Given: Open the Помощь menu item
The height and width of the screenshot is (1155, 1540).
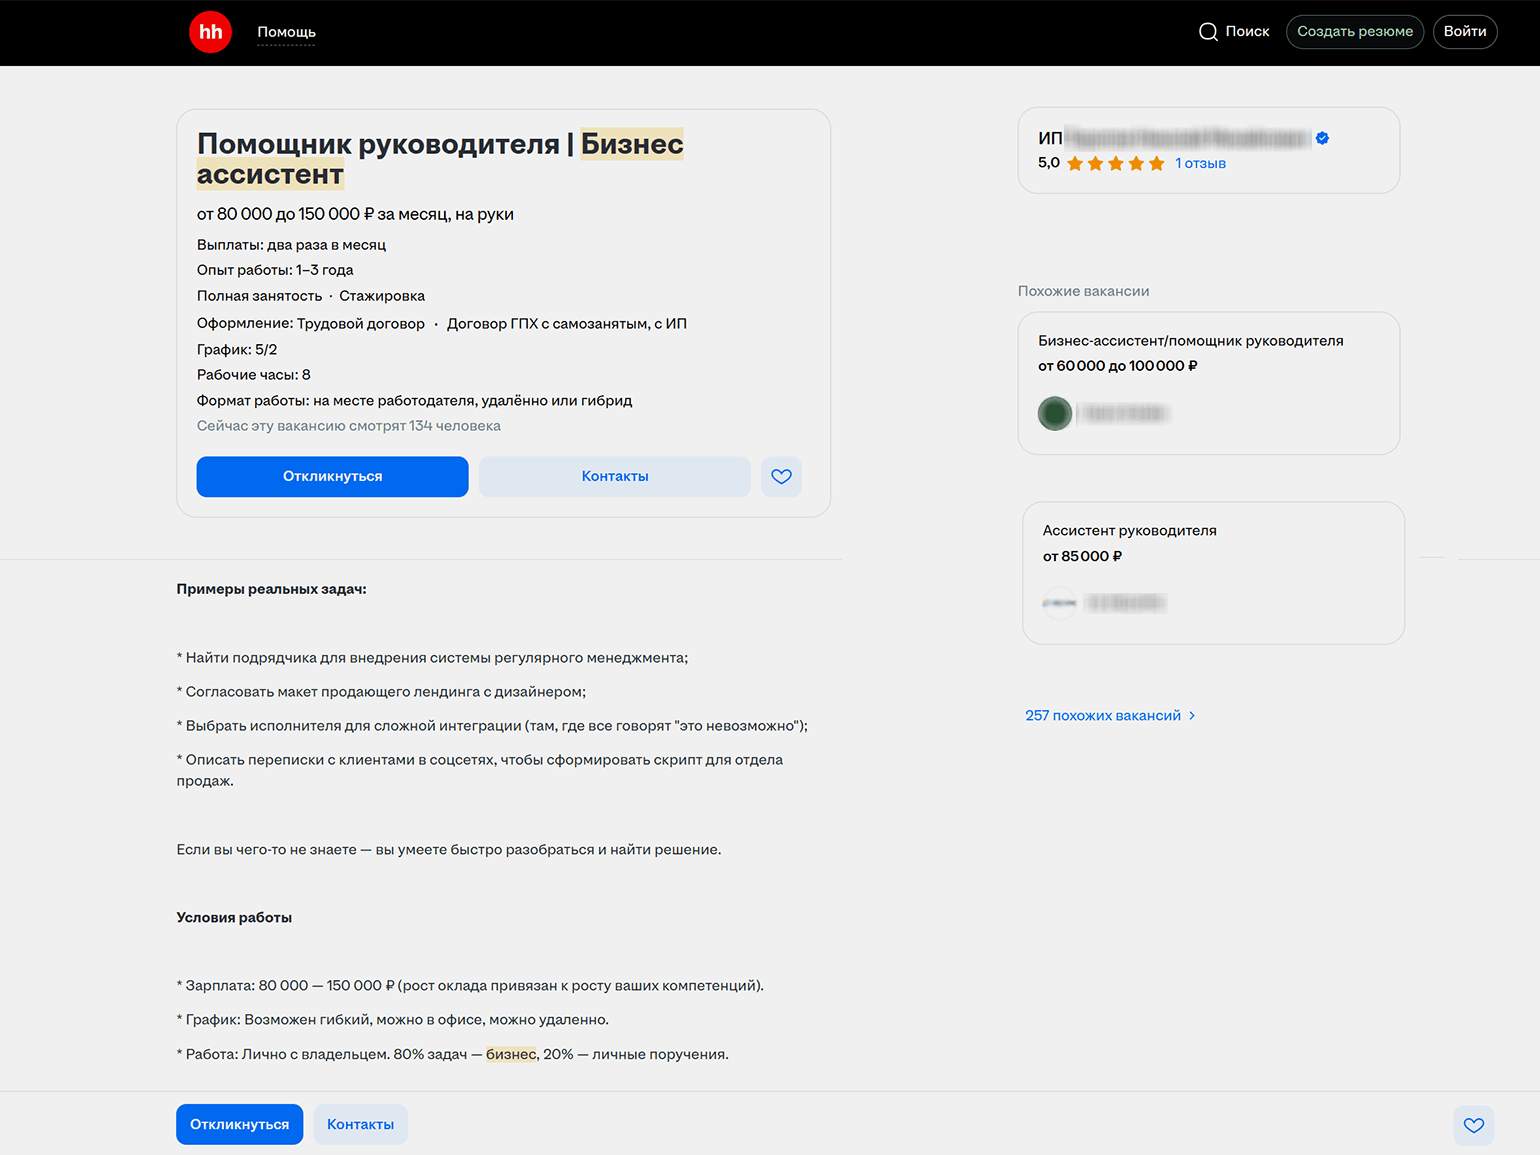Looking at the screenshot, I should (286, 32).
